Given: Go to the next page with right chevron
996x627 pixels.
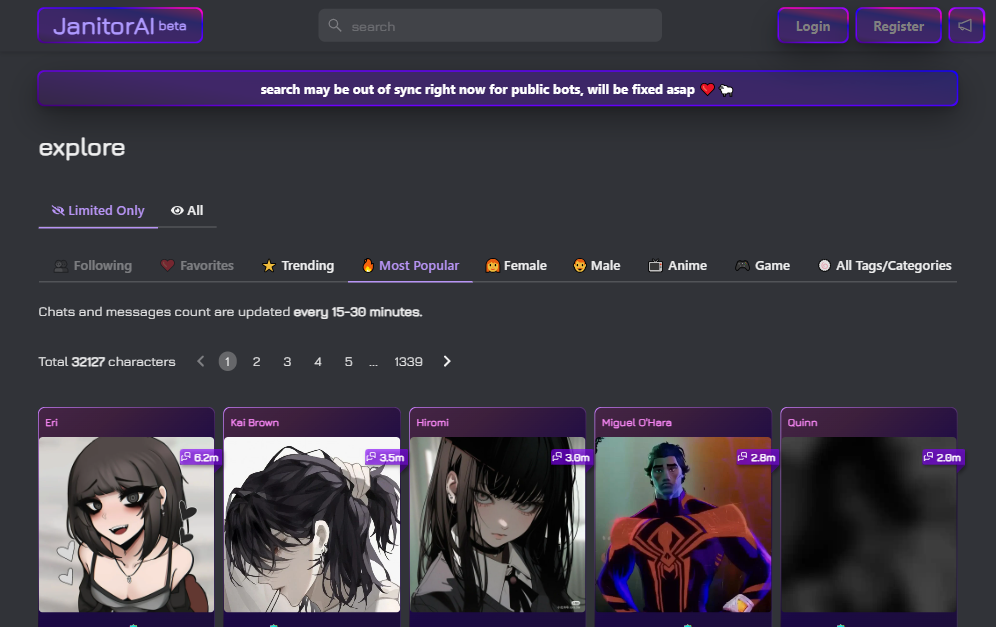Looking at the screenshot, I should (x=447, y=361).
